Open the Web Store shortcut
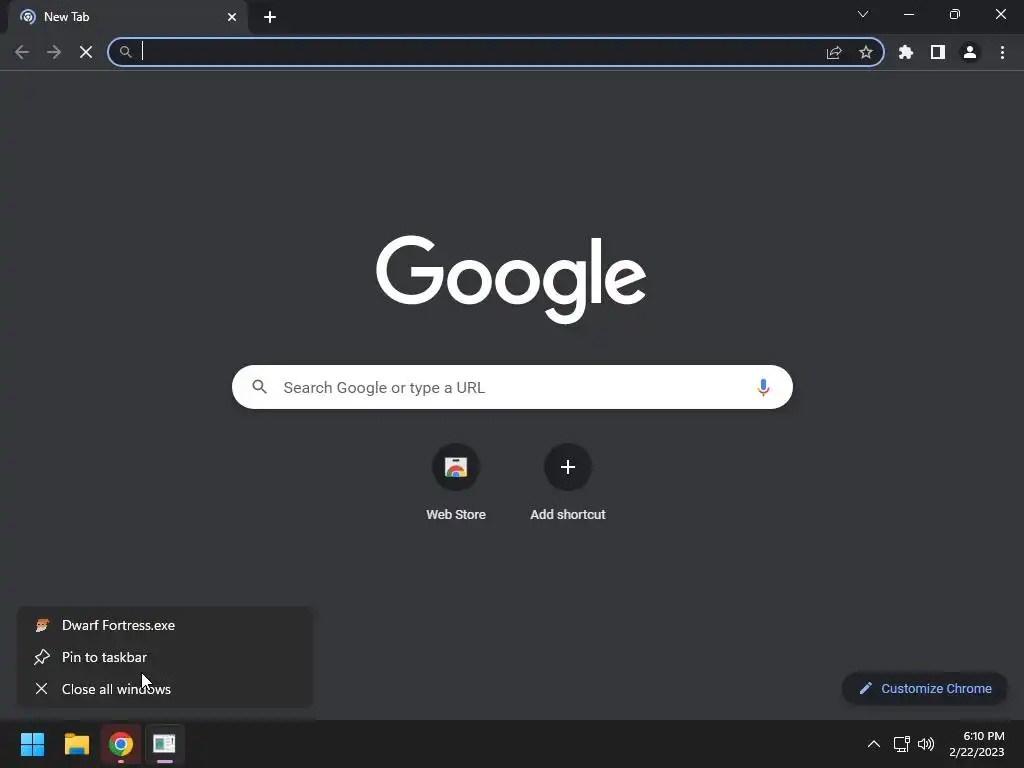This screenshot has width=1024, height=768. pos(456,483)
